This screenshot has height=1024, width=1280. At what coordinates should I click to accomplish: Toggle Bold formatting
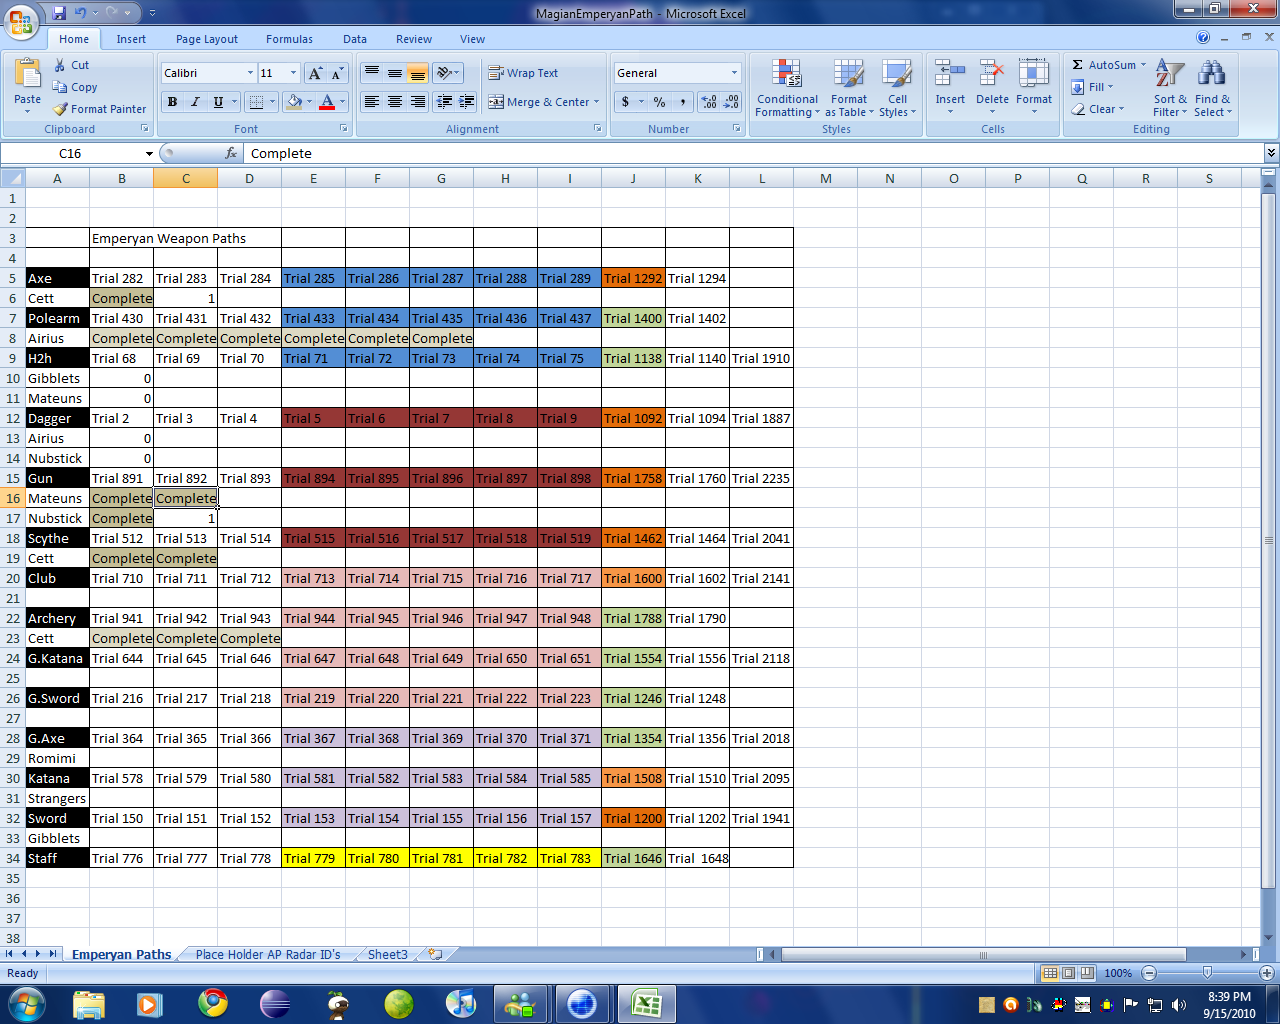[x=172, y=102]
